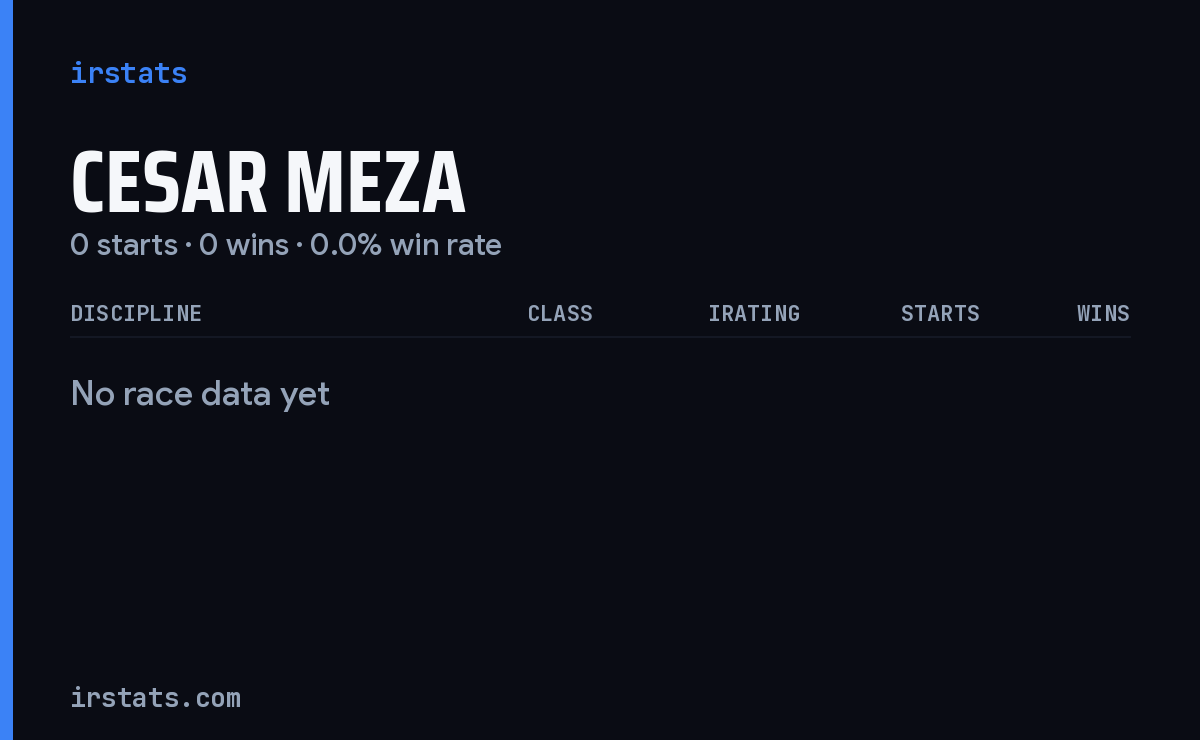Click the dot separator after '0 wins'
This screenshot has height=740, width=1200.
(299, 245)
